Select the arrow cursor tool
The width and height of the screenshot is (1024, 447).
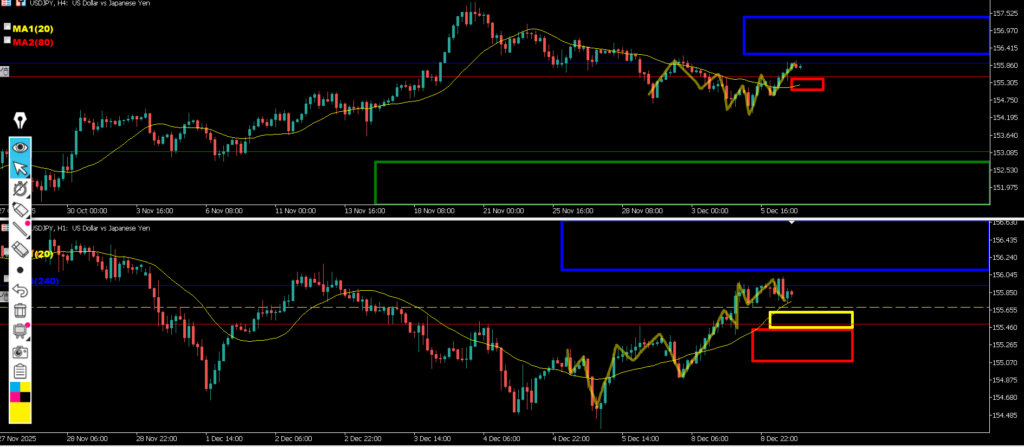pos(20,167)
